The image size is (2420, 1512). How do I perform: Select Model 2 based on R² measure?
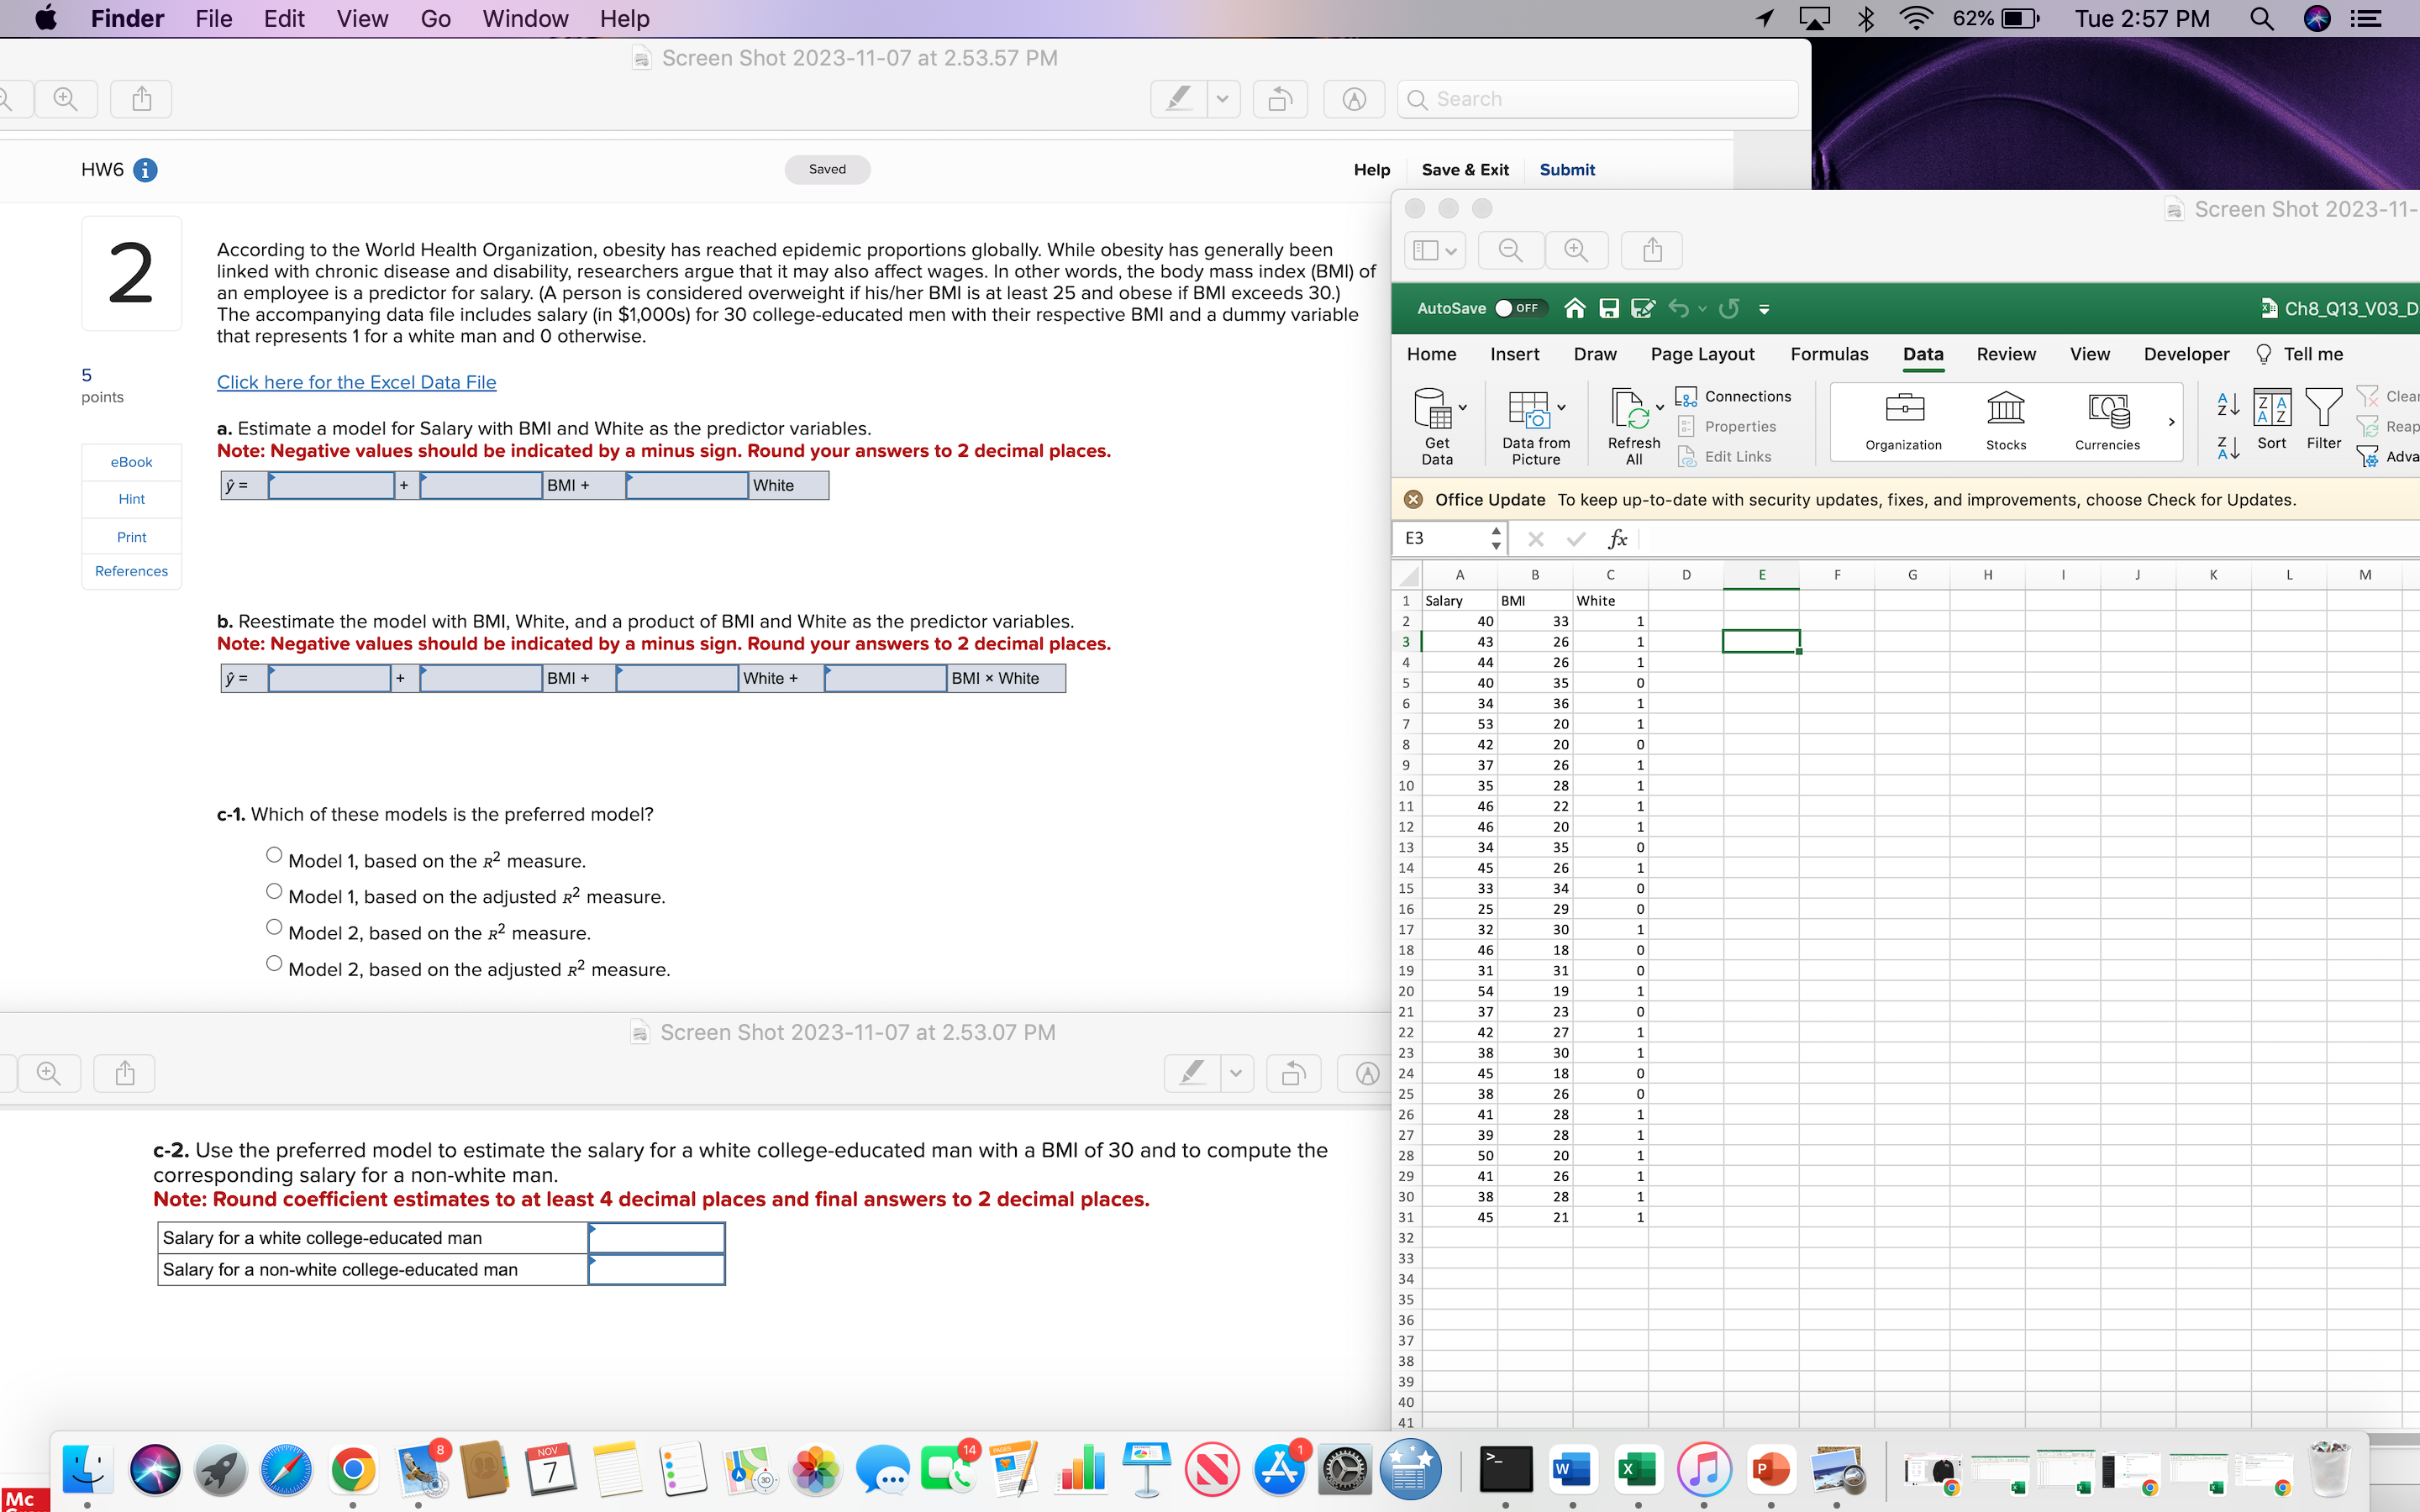tap(274, 927)
